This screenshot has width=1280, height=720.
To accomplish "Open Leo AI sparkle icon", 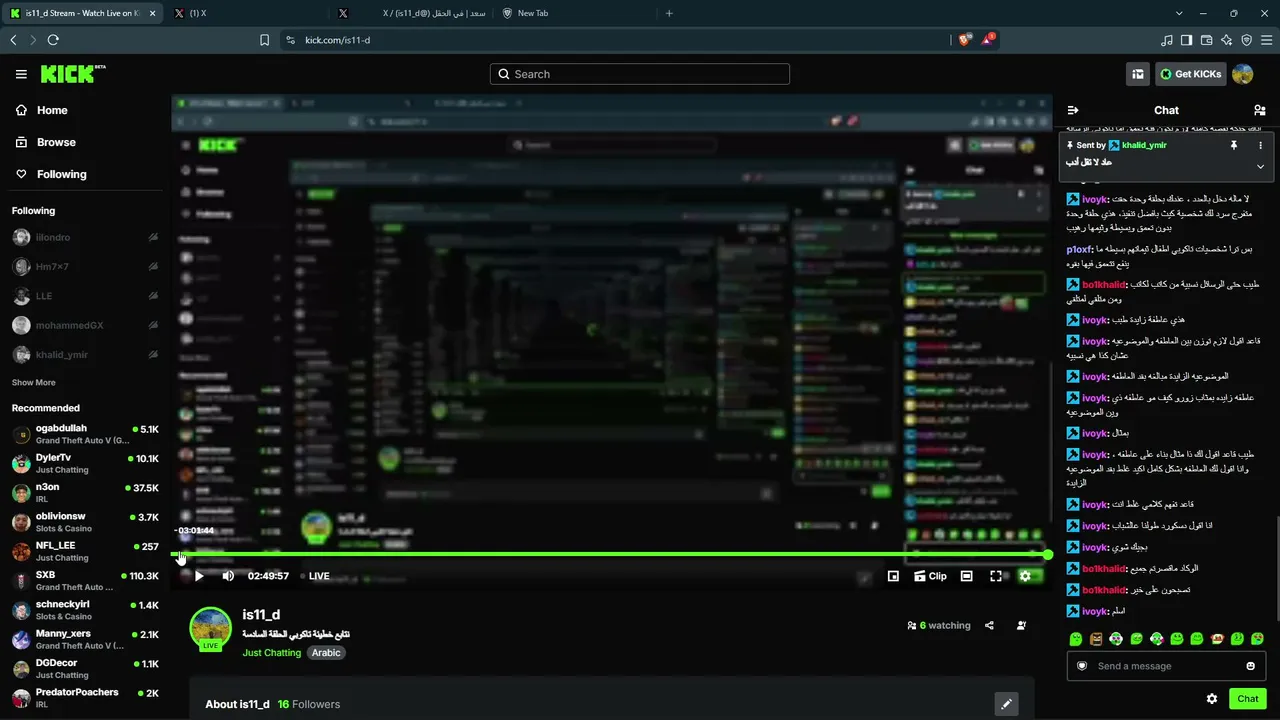I will coord(1226,40).
